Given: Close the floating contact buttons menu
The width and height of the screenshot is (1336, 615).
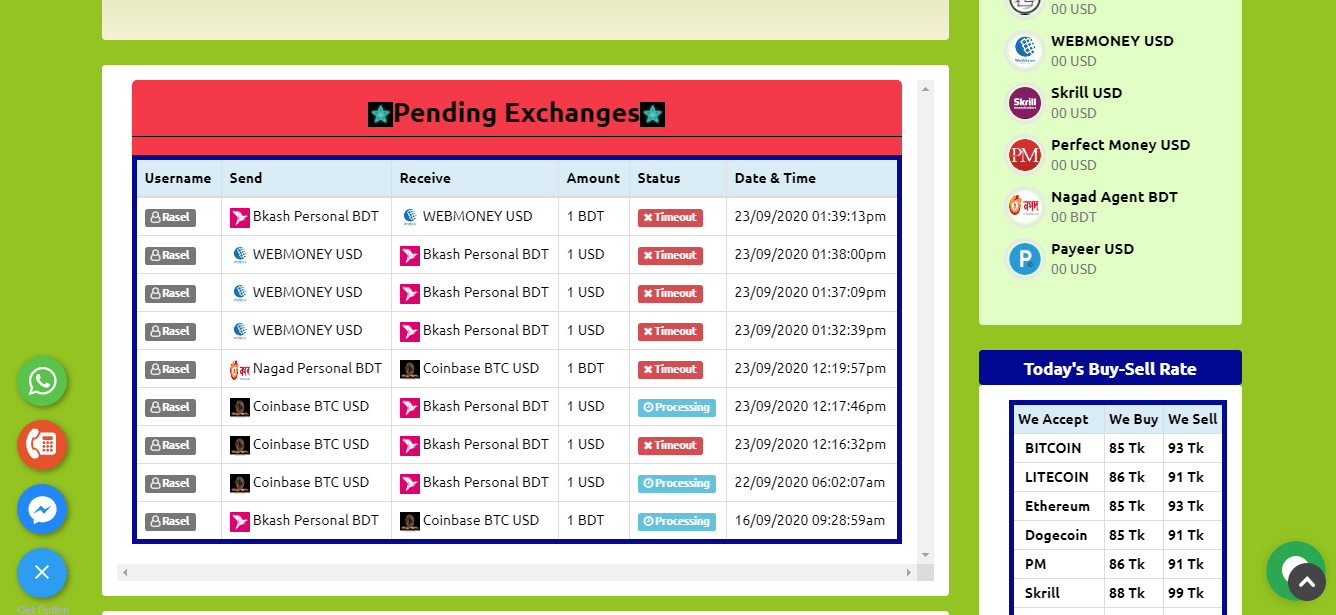Looking at the screenshot, I should click(42, 573).
